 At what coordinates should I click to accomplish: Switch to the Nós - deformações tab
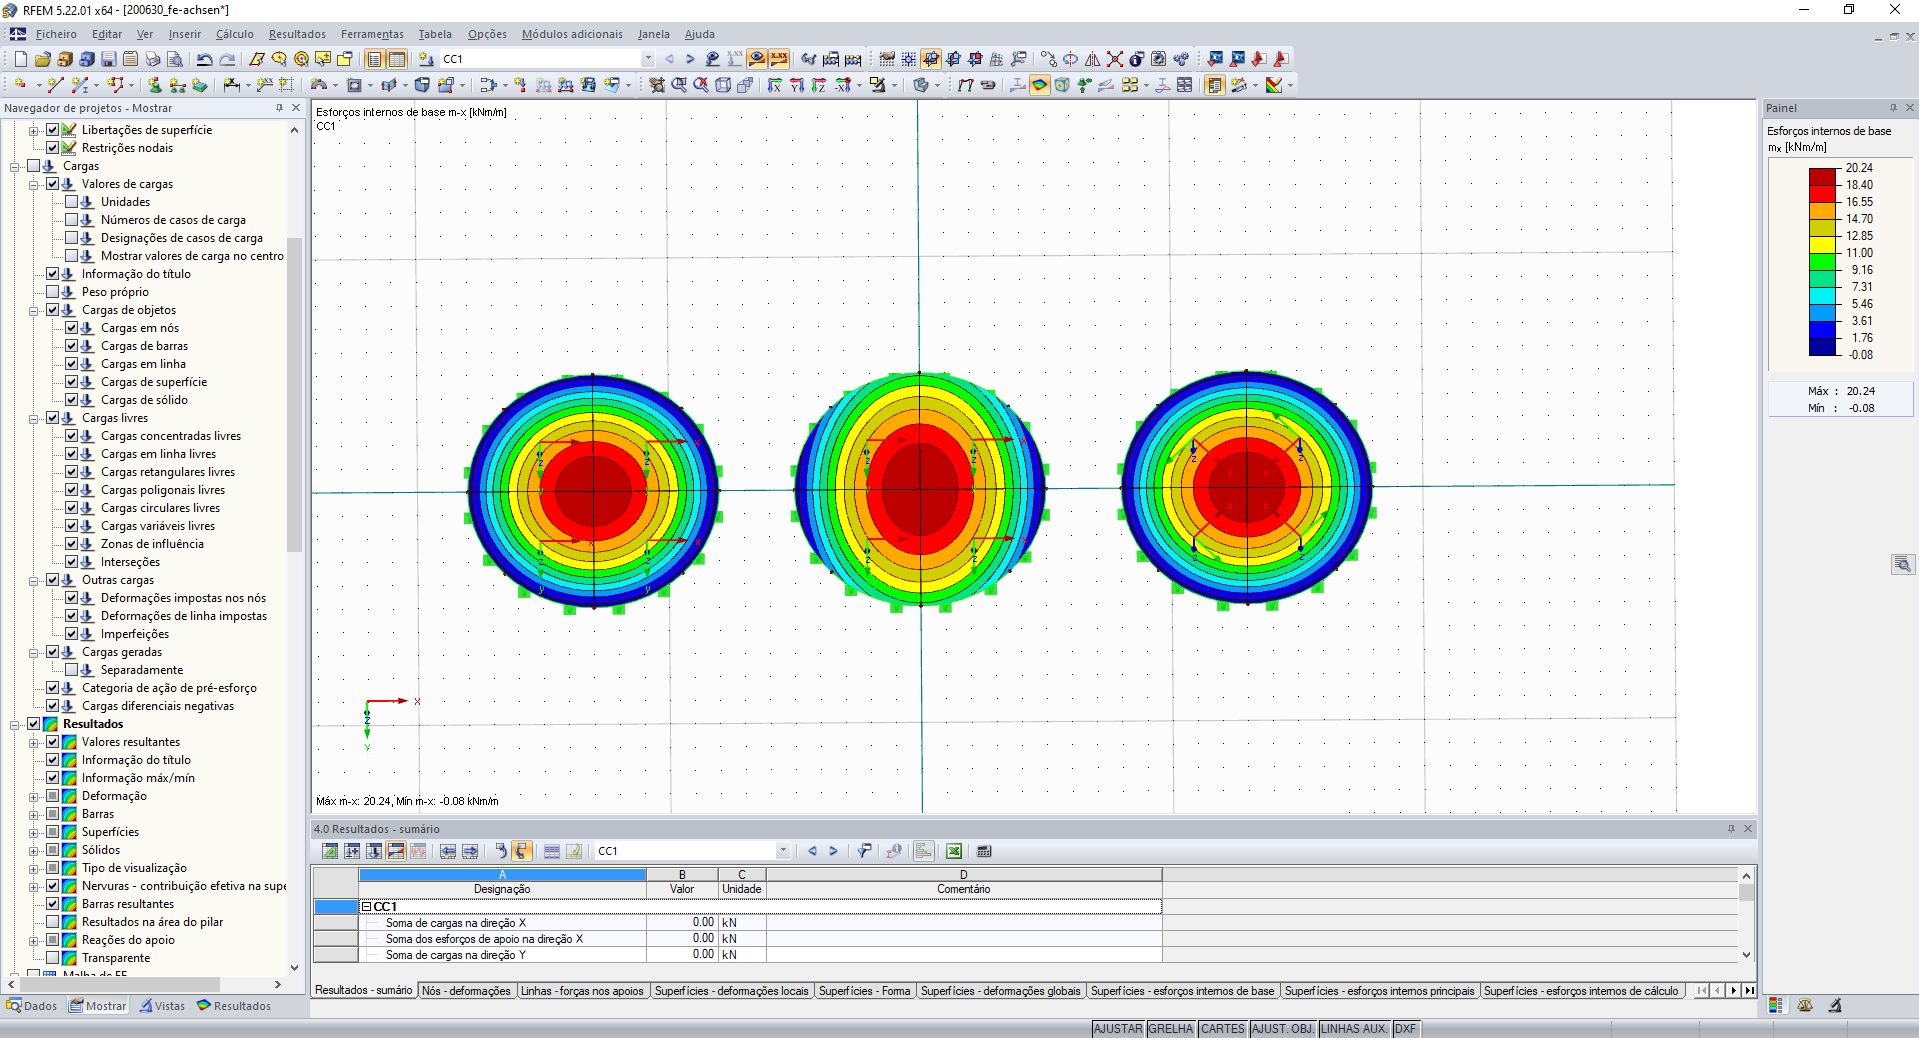click(x=466, y=991)
